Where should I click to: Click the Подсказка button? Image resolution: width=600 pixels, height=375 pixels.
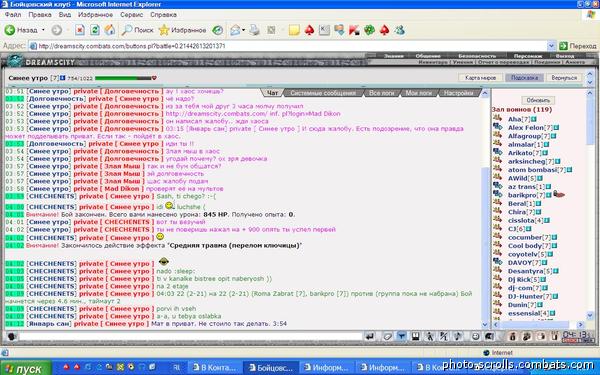524,78
